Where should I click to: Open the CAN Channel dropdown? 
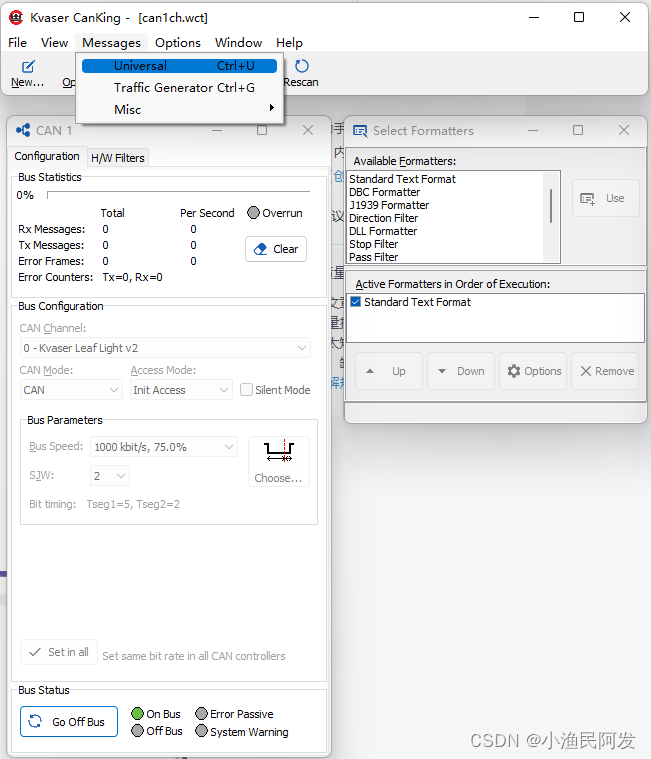pyautogui.click(x=165, y=348)
